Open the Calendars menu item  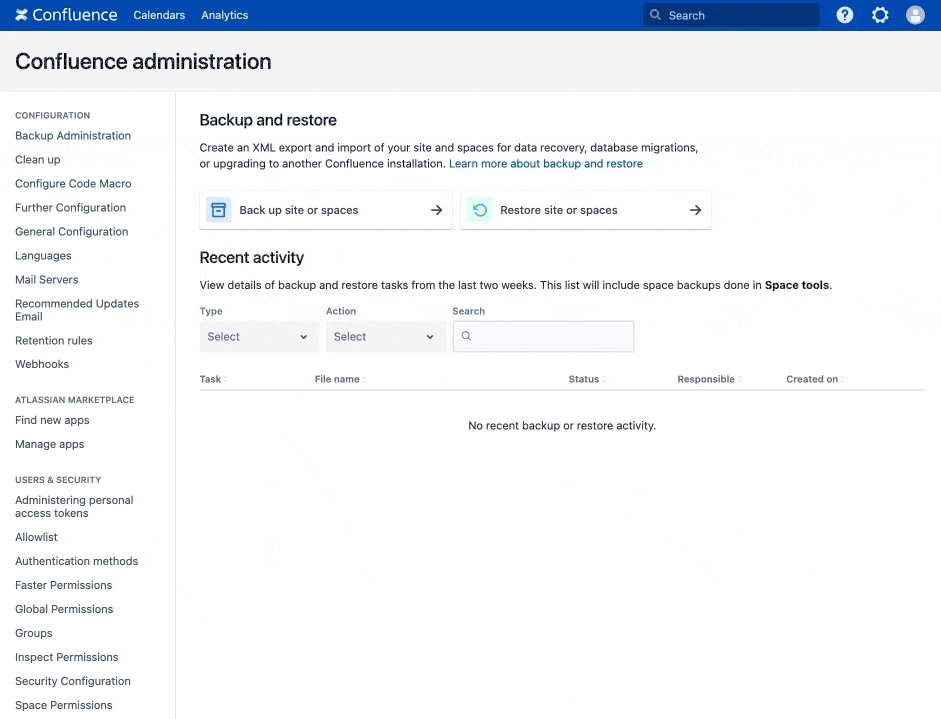159,15
